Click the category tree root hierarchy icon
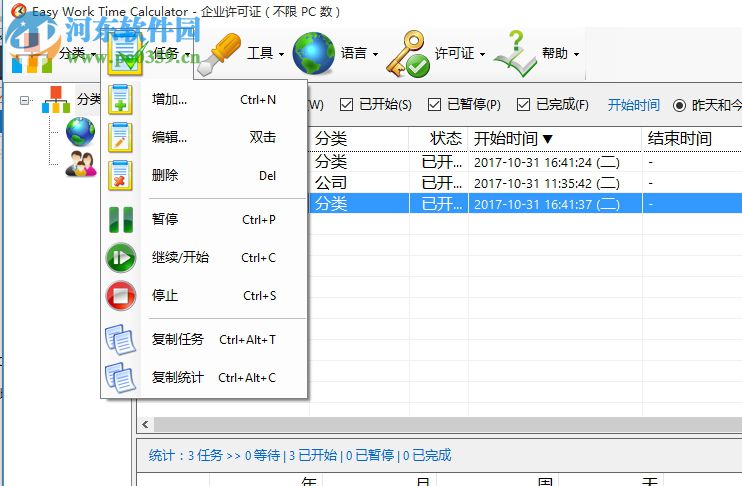The width and height of the screenshot is (742, 486). [56, 100]
